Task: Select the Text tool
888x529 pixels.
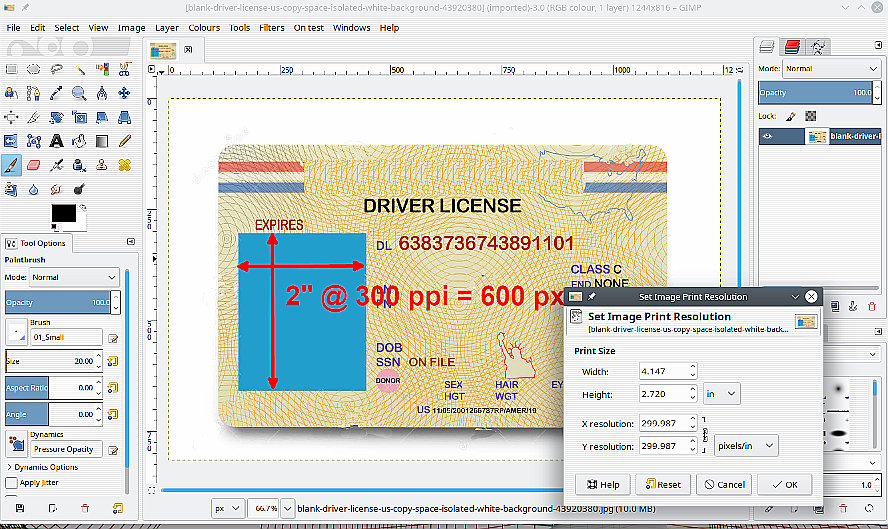Action: pos(57,141)
